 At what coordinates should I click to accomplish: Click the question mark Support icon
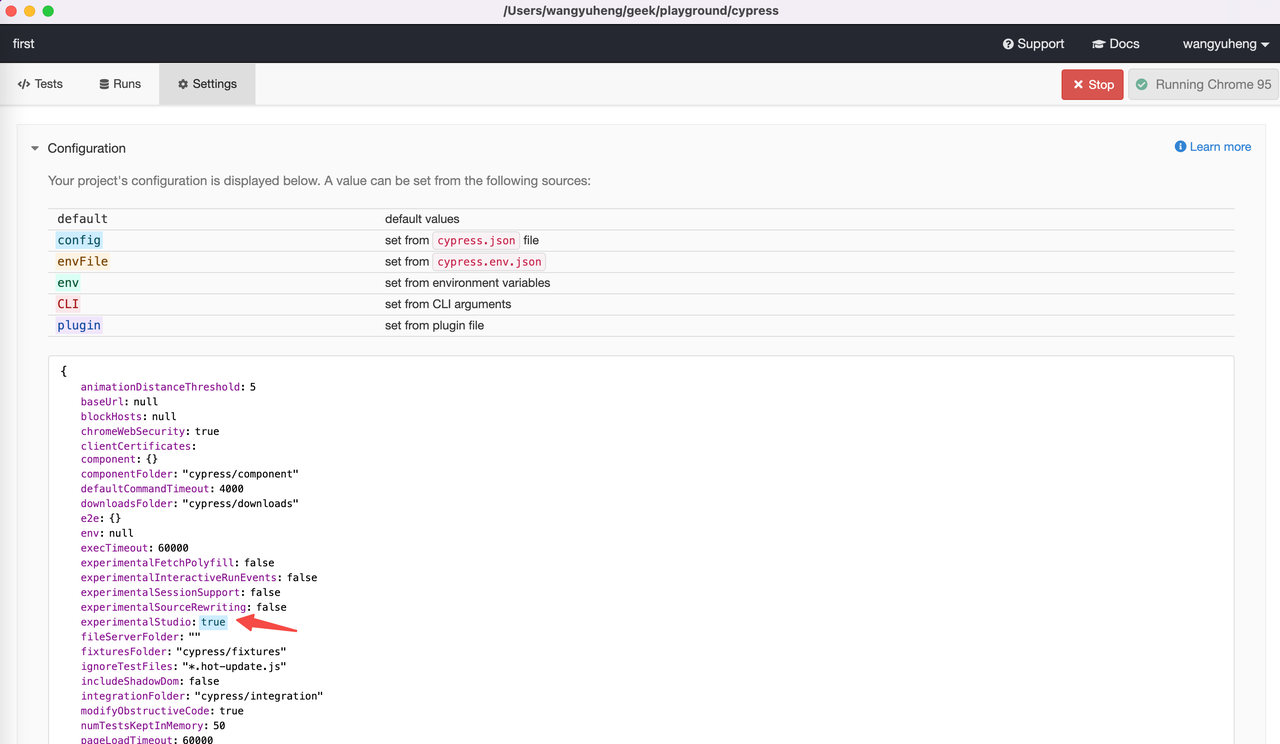[x=1008, y=44]
